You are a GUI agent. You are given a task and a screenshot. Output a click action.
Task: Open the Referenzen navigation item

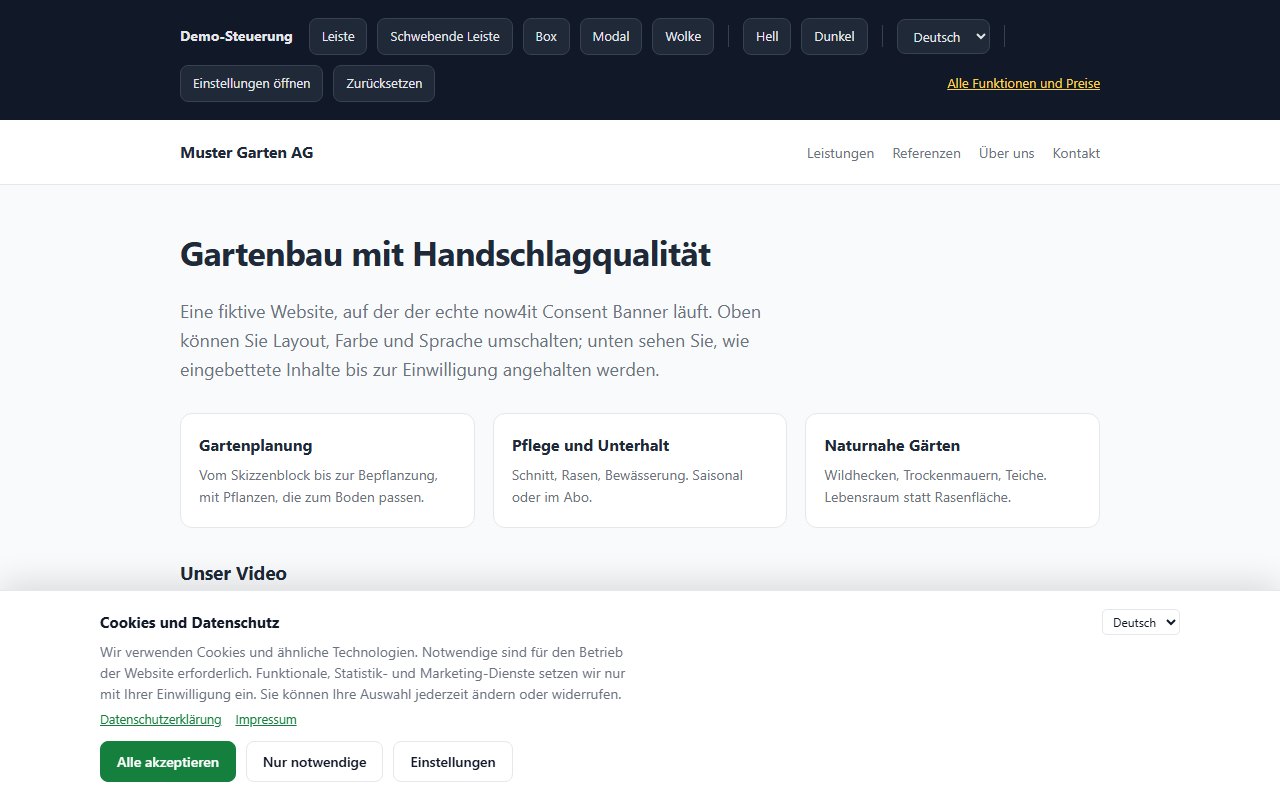coord(926,153)
